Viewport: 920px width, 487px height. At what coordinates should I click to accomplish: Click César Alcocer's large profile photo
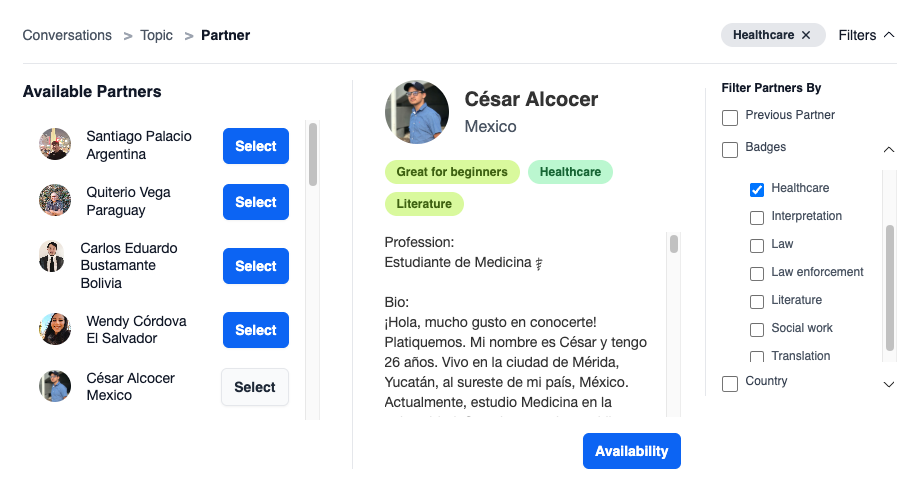pos(417,112)
